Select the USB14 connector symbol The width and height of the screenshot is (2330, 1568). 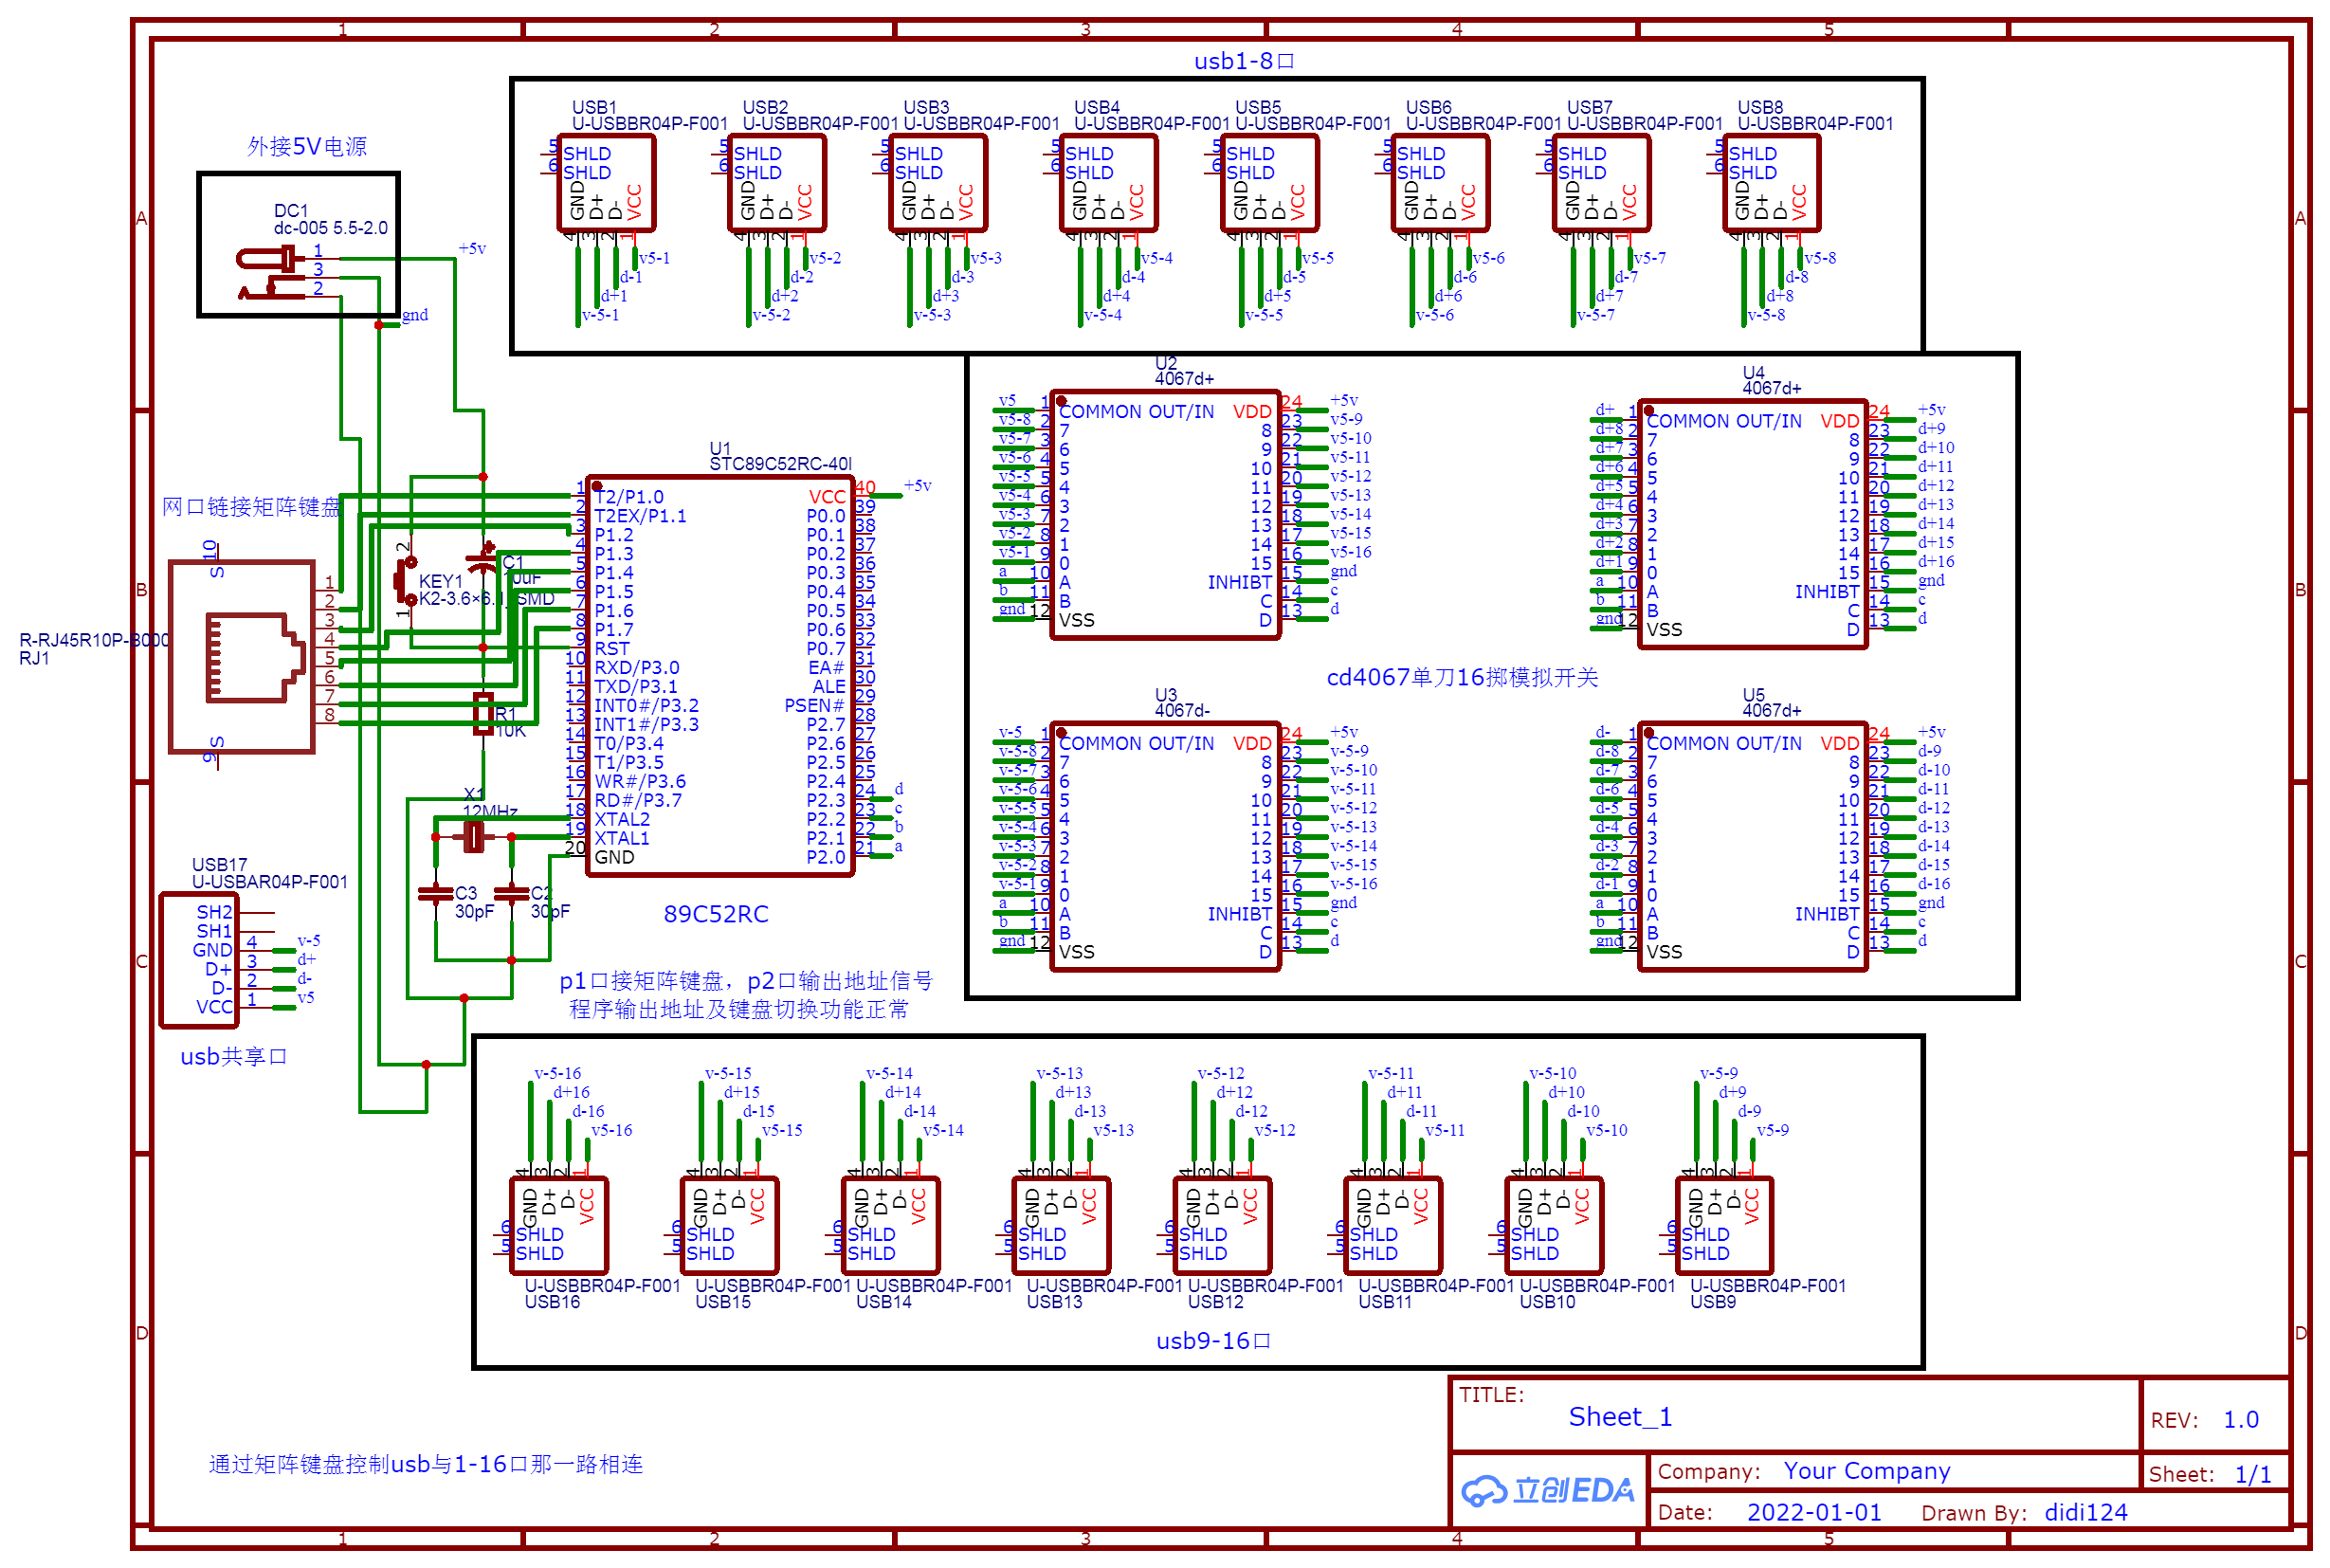pos(891,1226)
